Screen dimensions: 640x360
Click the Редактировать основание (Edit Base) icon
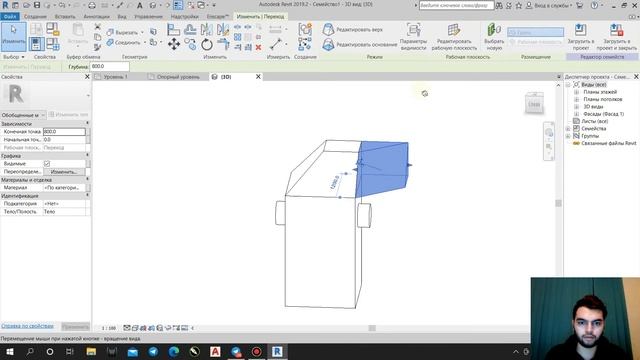click(328, 44)
